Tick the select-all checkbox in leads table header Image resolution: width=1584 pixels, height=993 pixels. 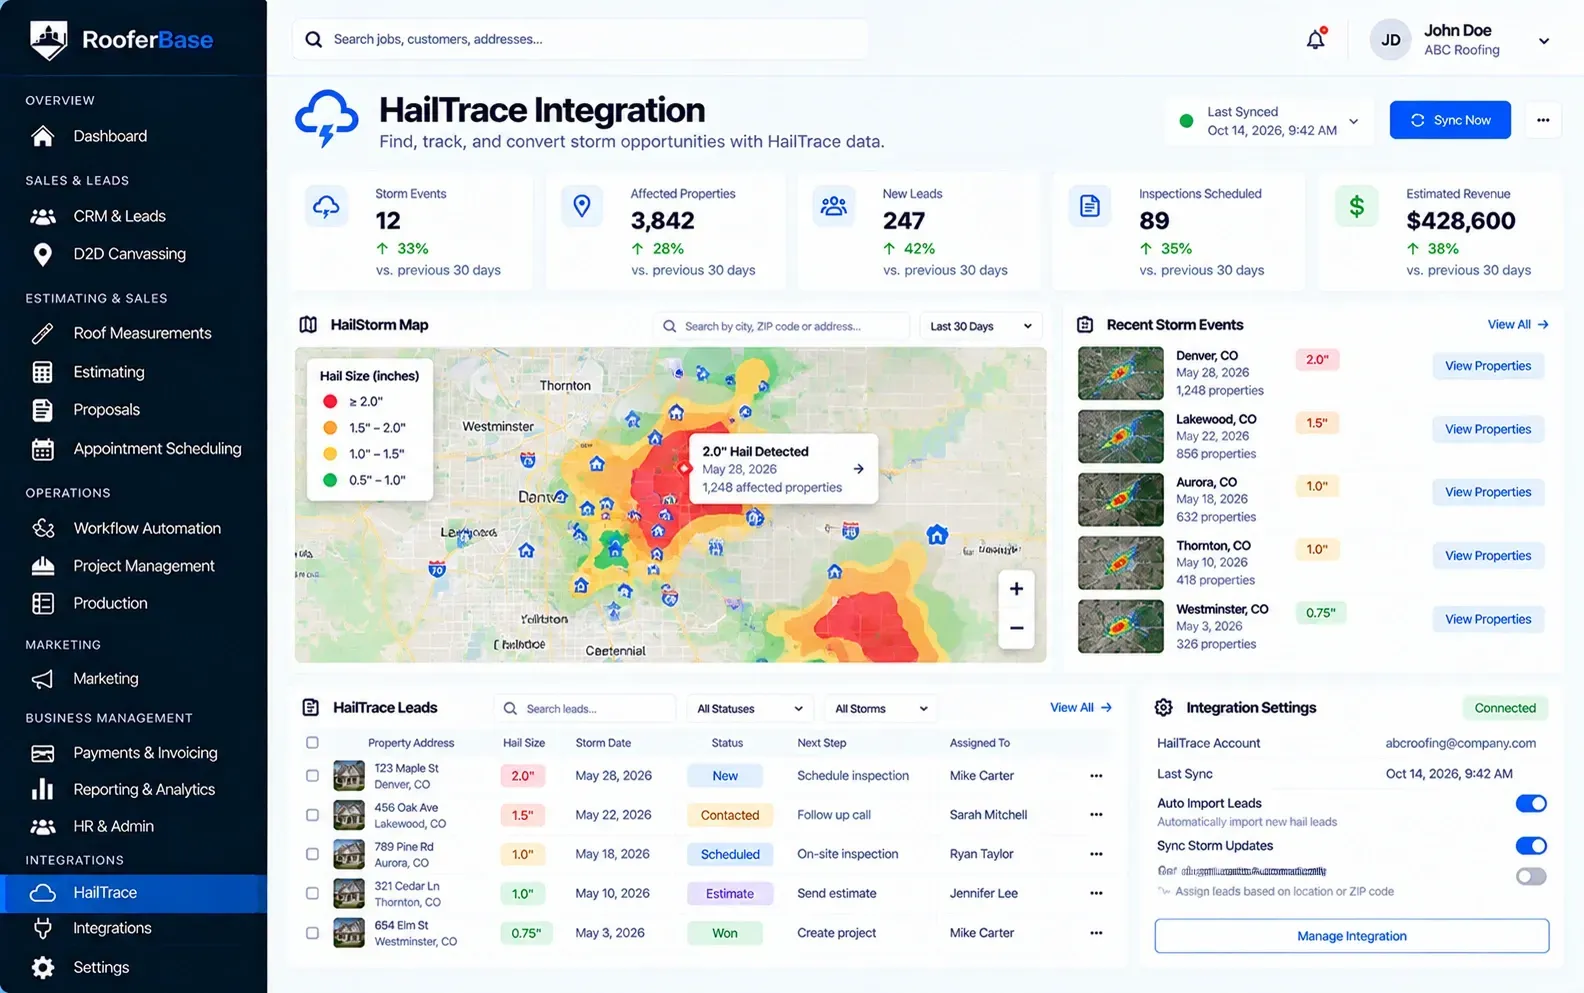point(312,743)
